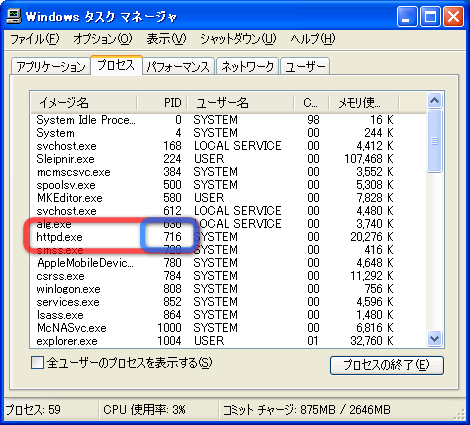The width and height of the screenshot is (470, 425).
Task: Select the lsass.exe process
Action: click(228, 315)
